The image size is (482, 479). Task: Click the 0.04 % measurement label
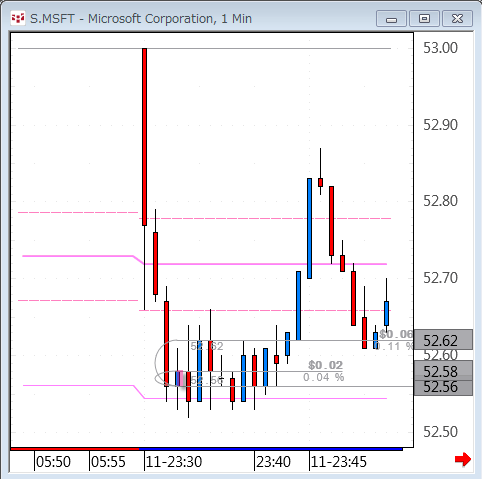[x=323, y=377]
